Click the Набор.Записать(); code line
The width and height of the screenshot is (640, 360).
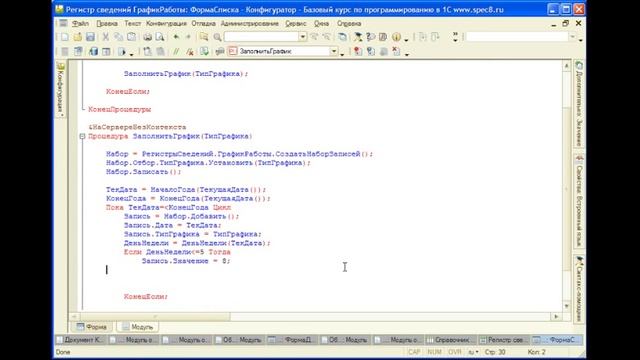[x=143, y=172]
